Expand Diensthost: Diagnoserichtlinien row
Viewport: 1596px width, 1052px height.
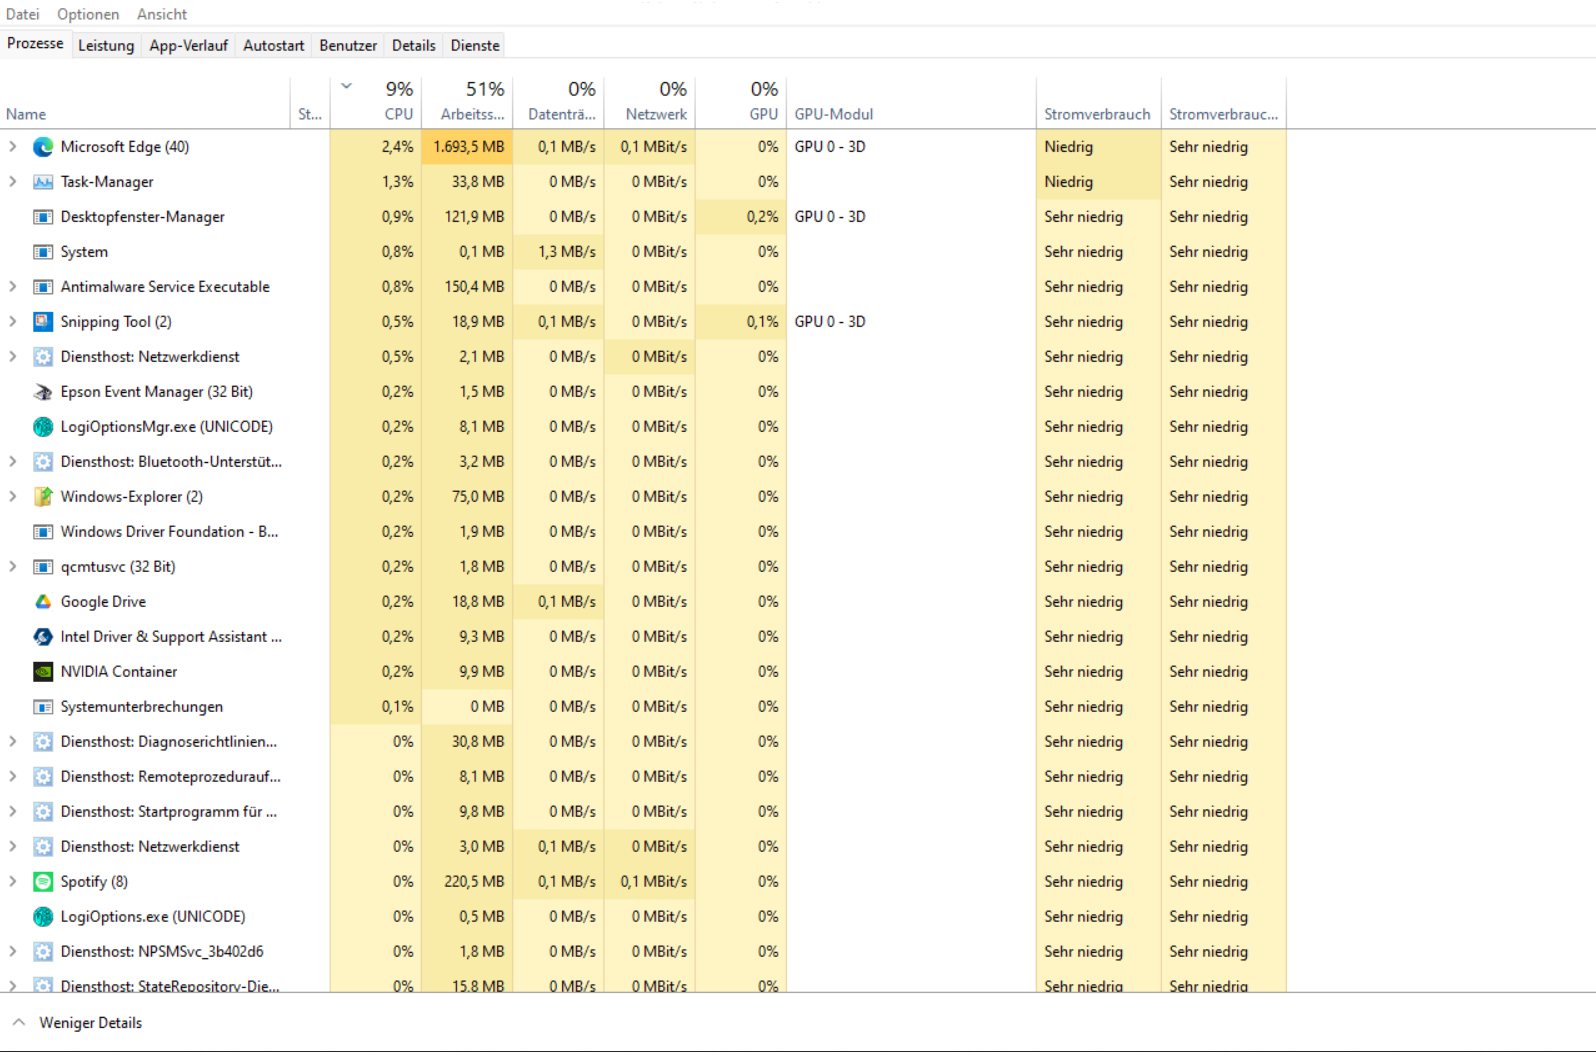[12, 742]
